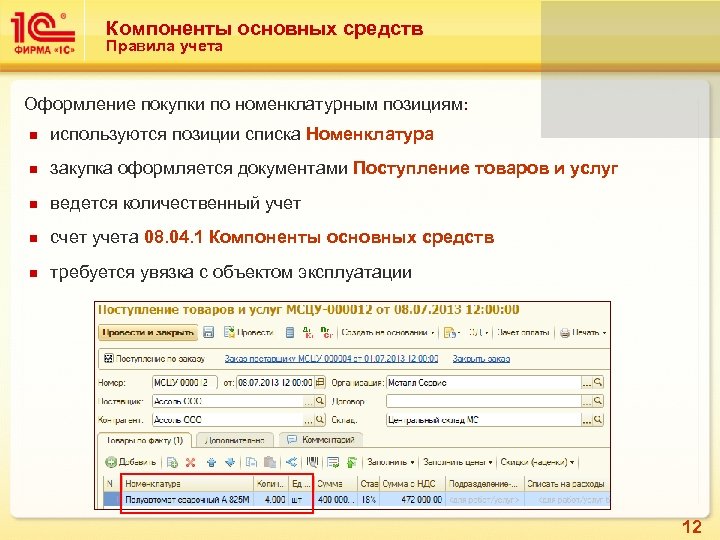Switch to the Дополнительно tab

[x=235, y=440]
